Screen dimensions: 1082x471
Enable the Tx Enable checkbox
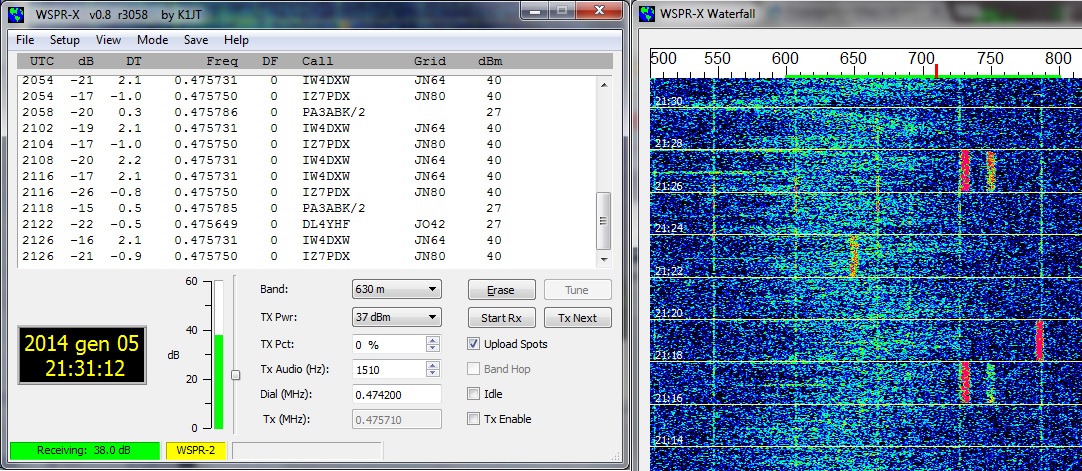pos(473,419)
